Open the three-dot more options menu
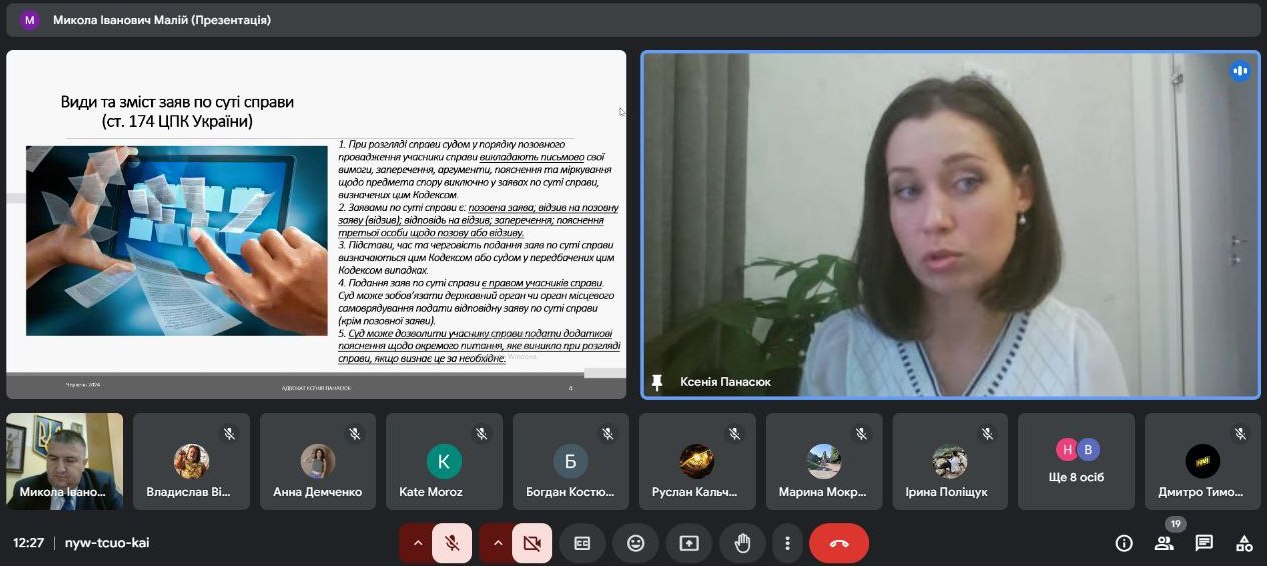 788,543
